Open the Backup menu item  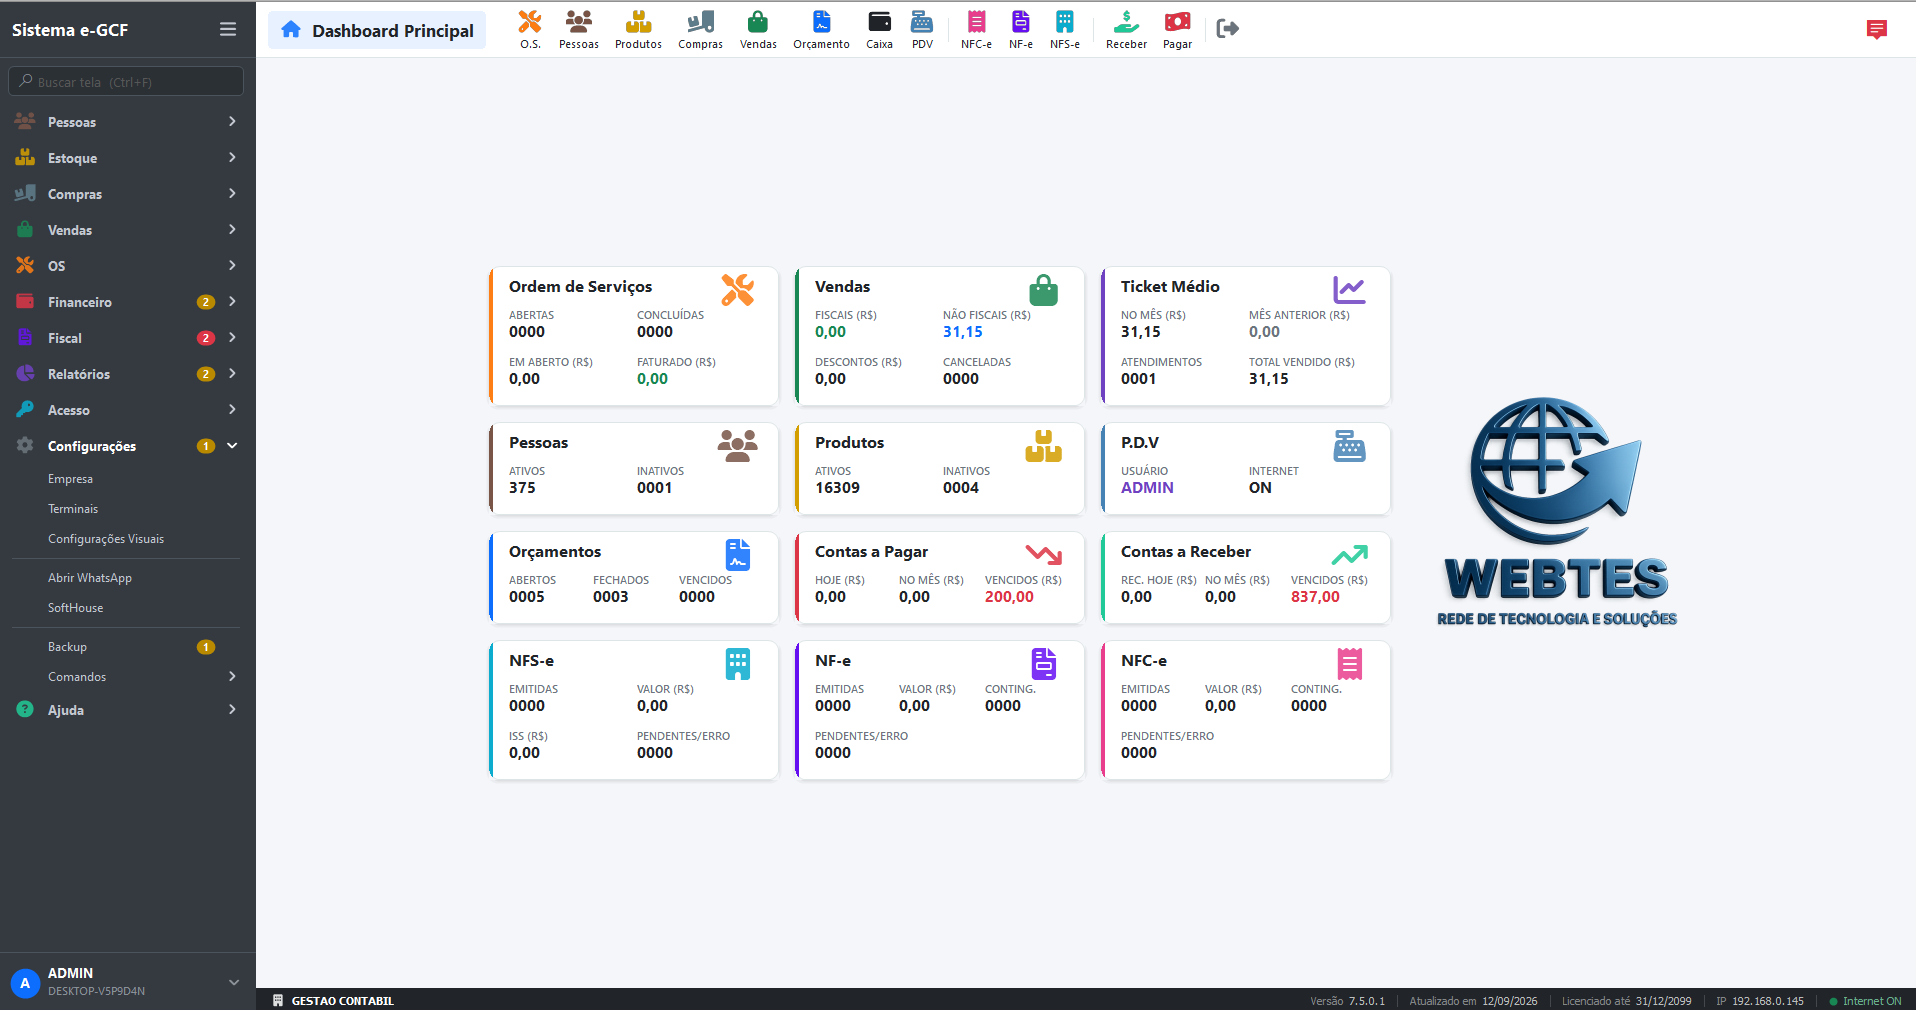[x=128, y=647]
